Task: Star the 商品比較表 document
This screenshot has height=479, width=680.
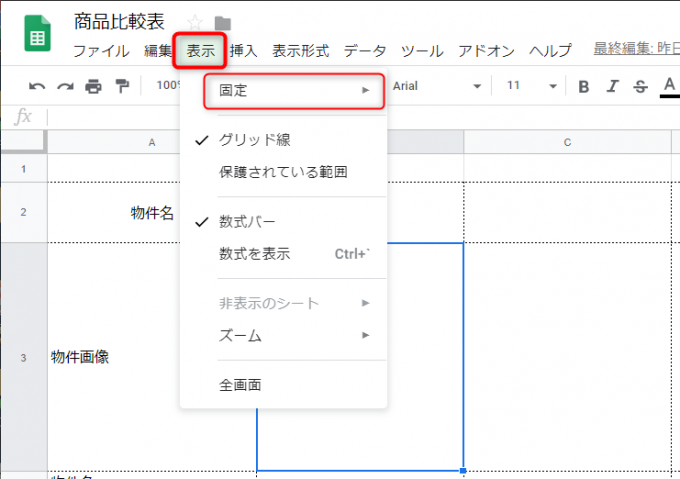Action: [195, 22]
